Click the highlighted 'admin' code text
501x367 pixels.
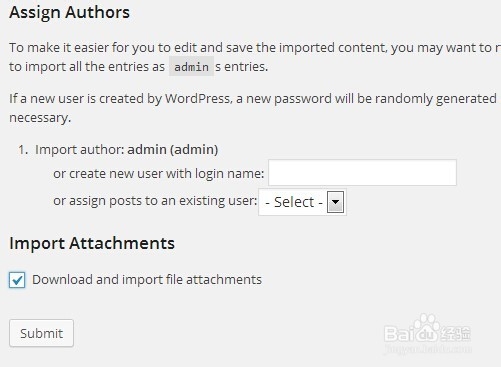(191, 67)
